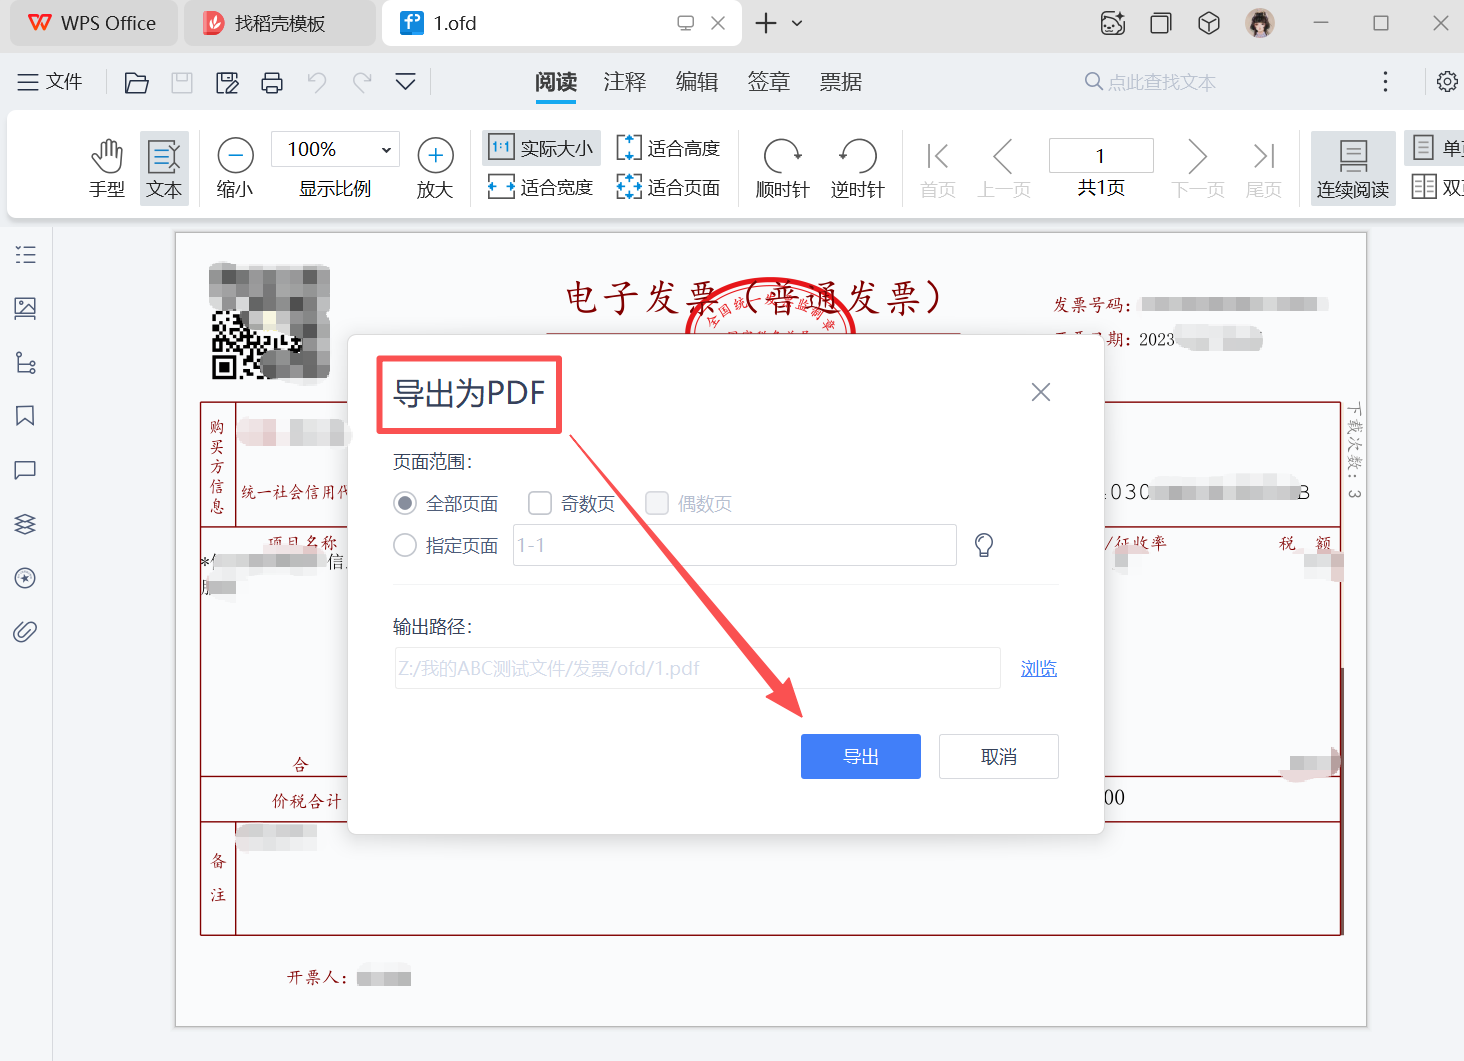1464x1061 pixels.
Task: Enable the 奇数页 checkbox
Action: 539,503
